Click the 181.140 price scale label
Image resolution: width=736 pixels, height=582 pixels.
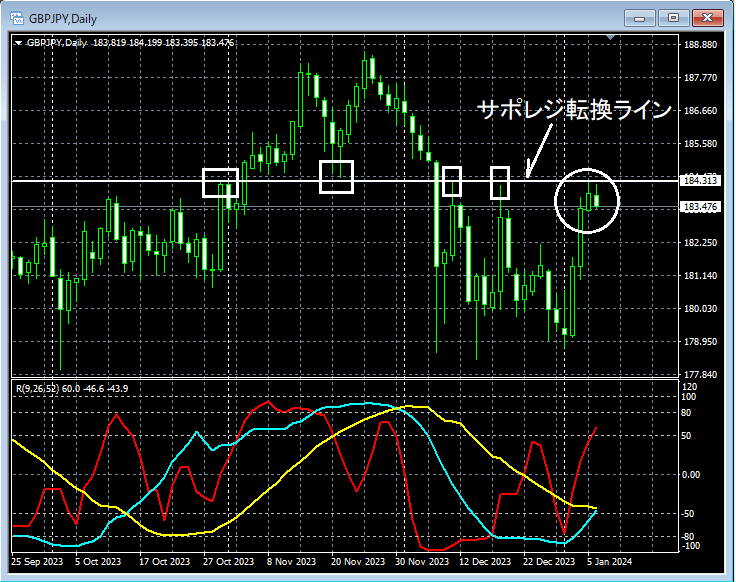[700, 276]
